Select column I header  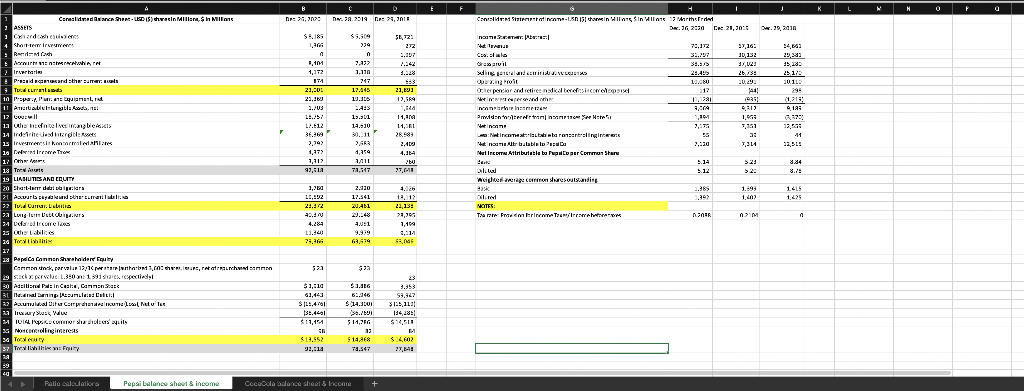(x=737, y=7)
